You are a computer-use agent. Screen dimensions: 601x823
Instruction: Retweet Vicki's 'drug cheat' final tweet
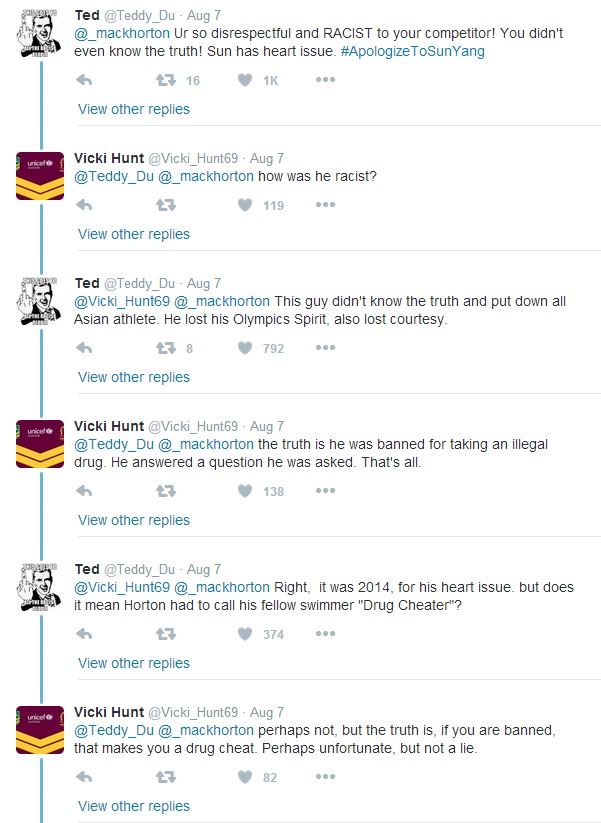166,777
